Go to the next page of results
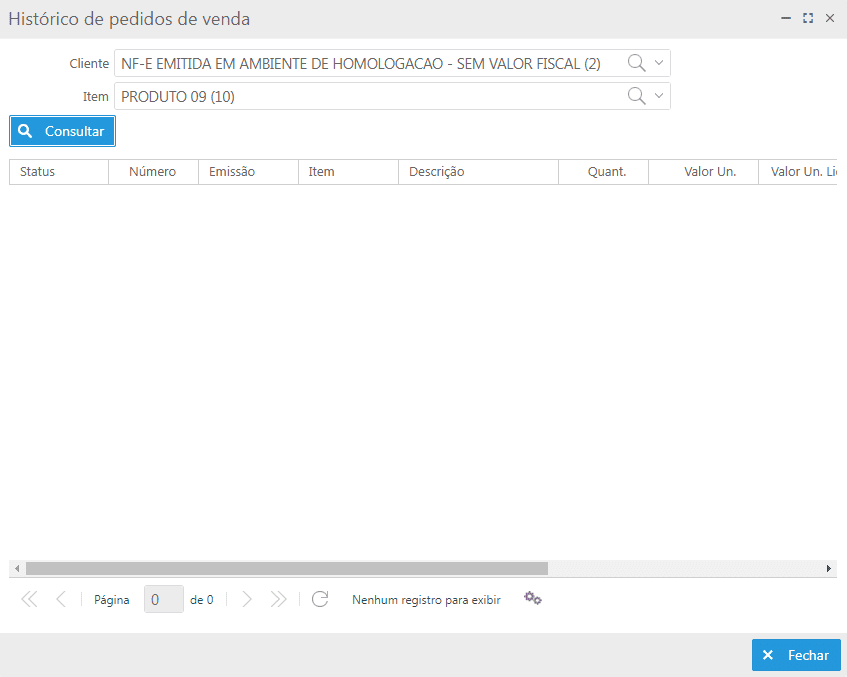The height and width of the screenshot is (677, 847). pyautogui.click(x=247, y=599)
